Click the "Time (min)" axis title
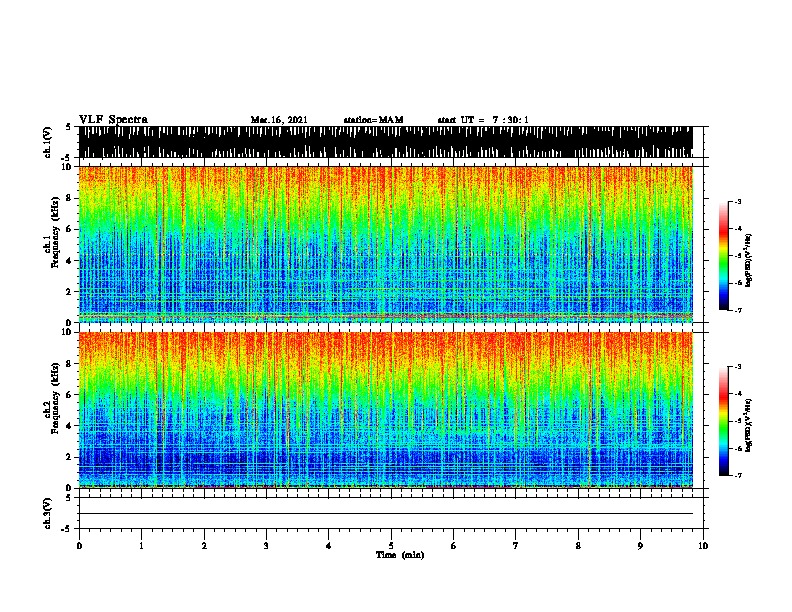 pyautogui.click(x=400, y=555)
